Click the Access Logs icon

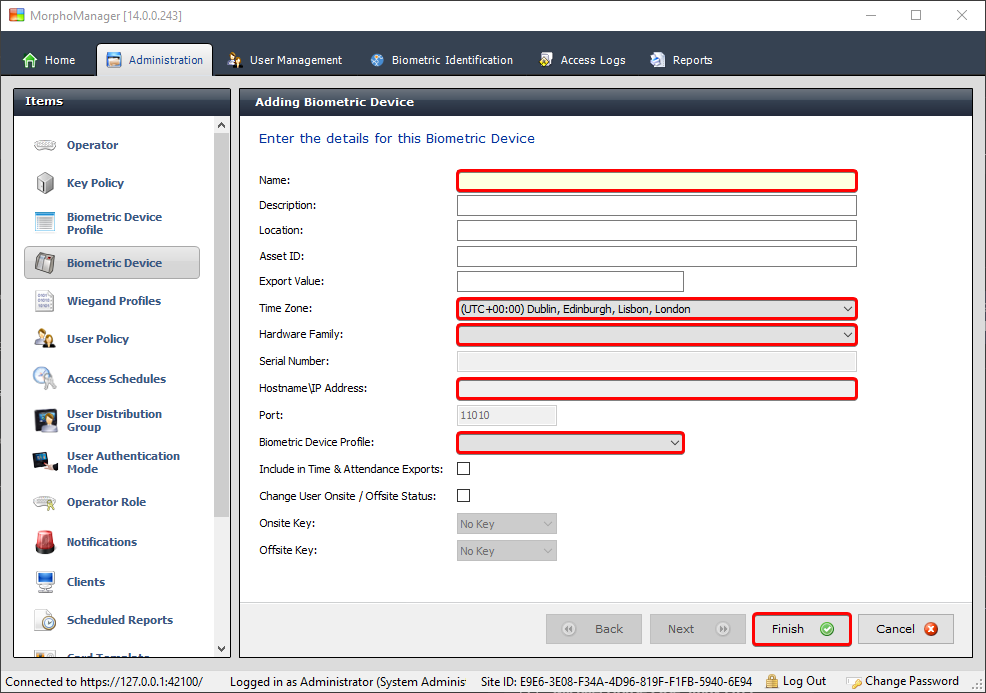(546, 60)
